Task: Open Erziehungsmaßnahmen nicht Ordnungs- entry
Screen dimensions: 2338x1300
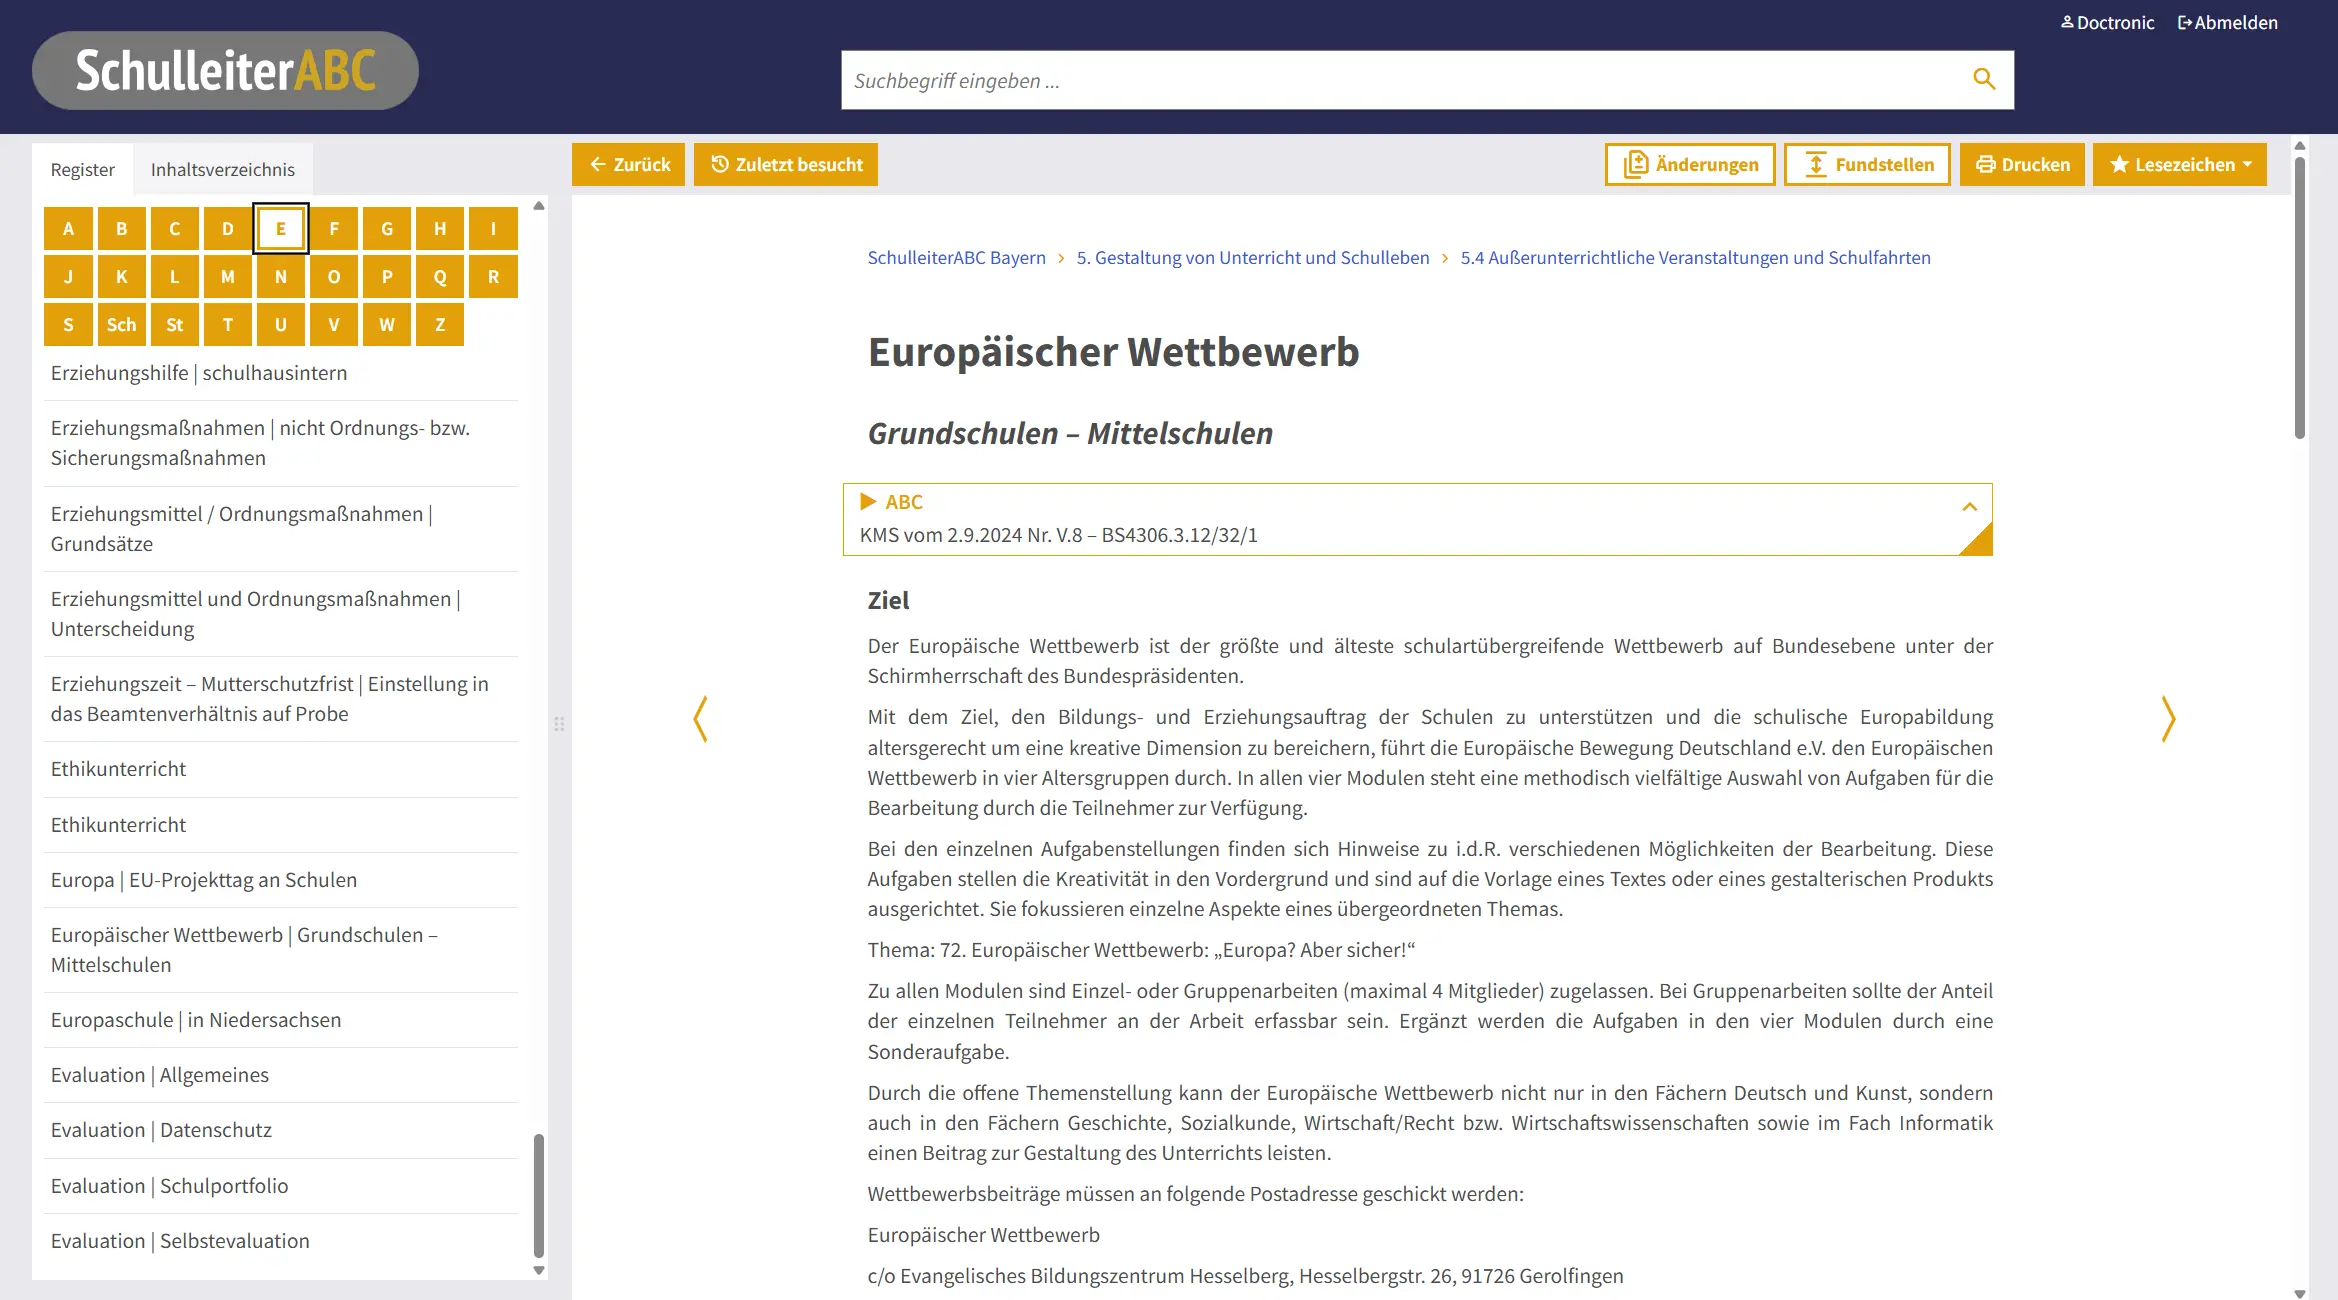Action: coord(281,443)
